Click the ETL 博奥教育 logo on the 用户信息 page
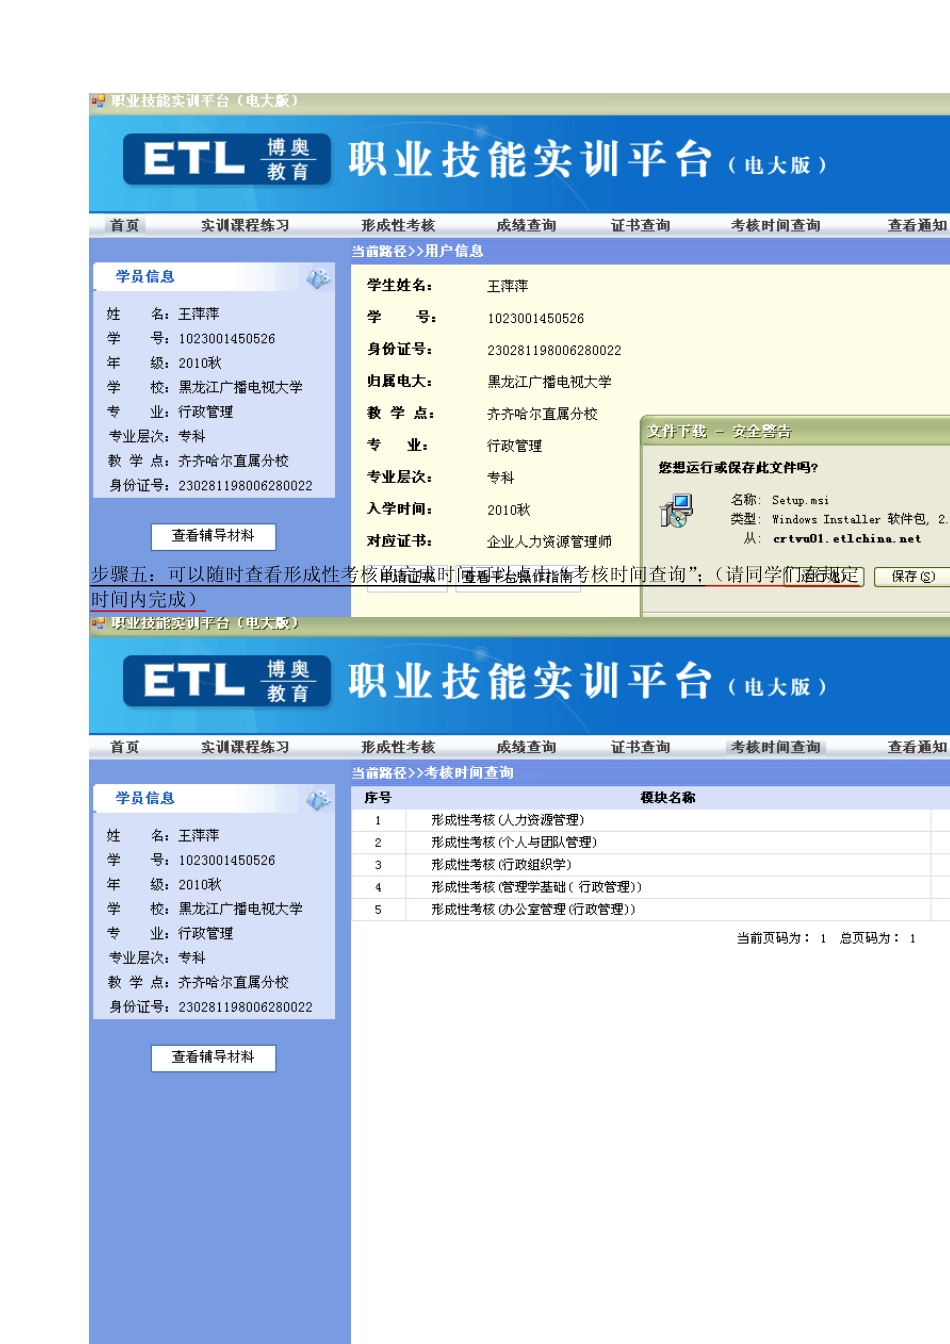This screenshot has height=1344, width=950. [226, 160]
